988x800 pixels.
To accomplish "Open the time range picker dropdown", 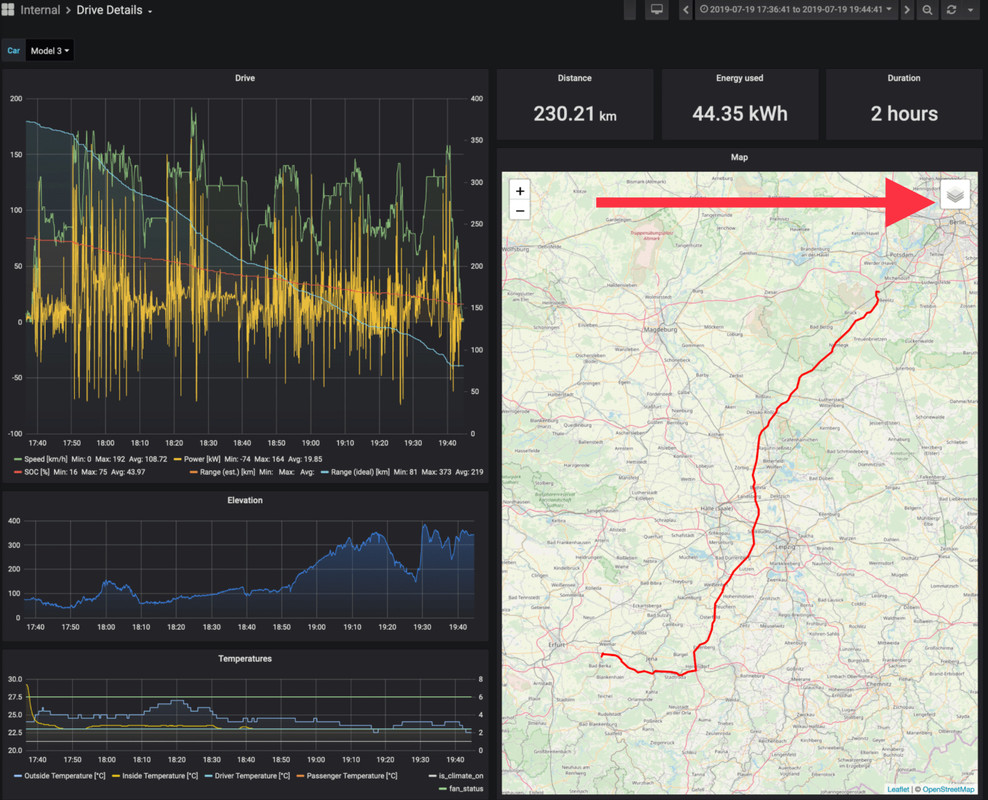I will (x=796, y=9).
